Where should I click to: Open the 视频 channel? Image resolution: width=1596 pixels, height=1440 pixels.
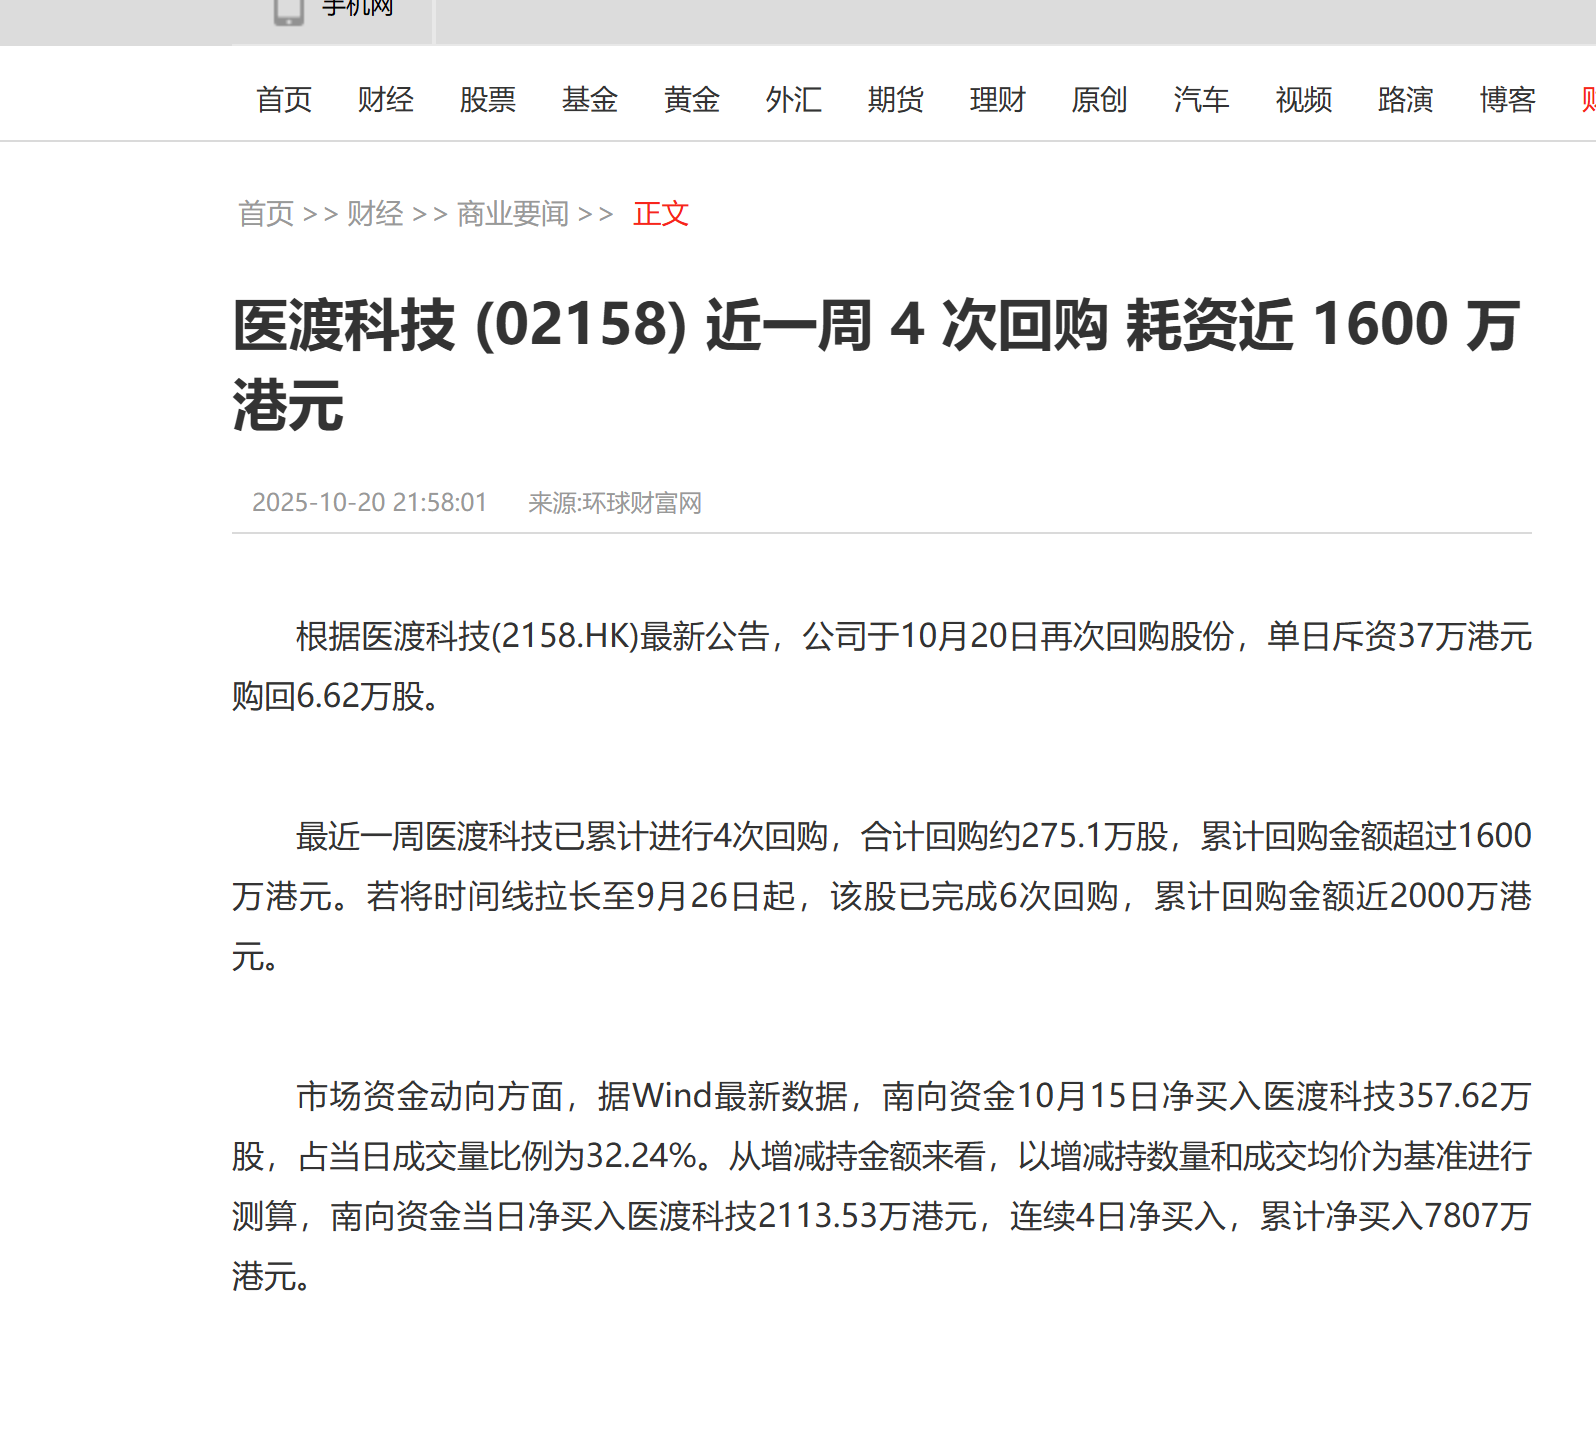pyautogui.click(x=1304, y=100)
